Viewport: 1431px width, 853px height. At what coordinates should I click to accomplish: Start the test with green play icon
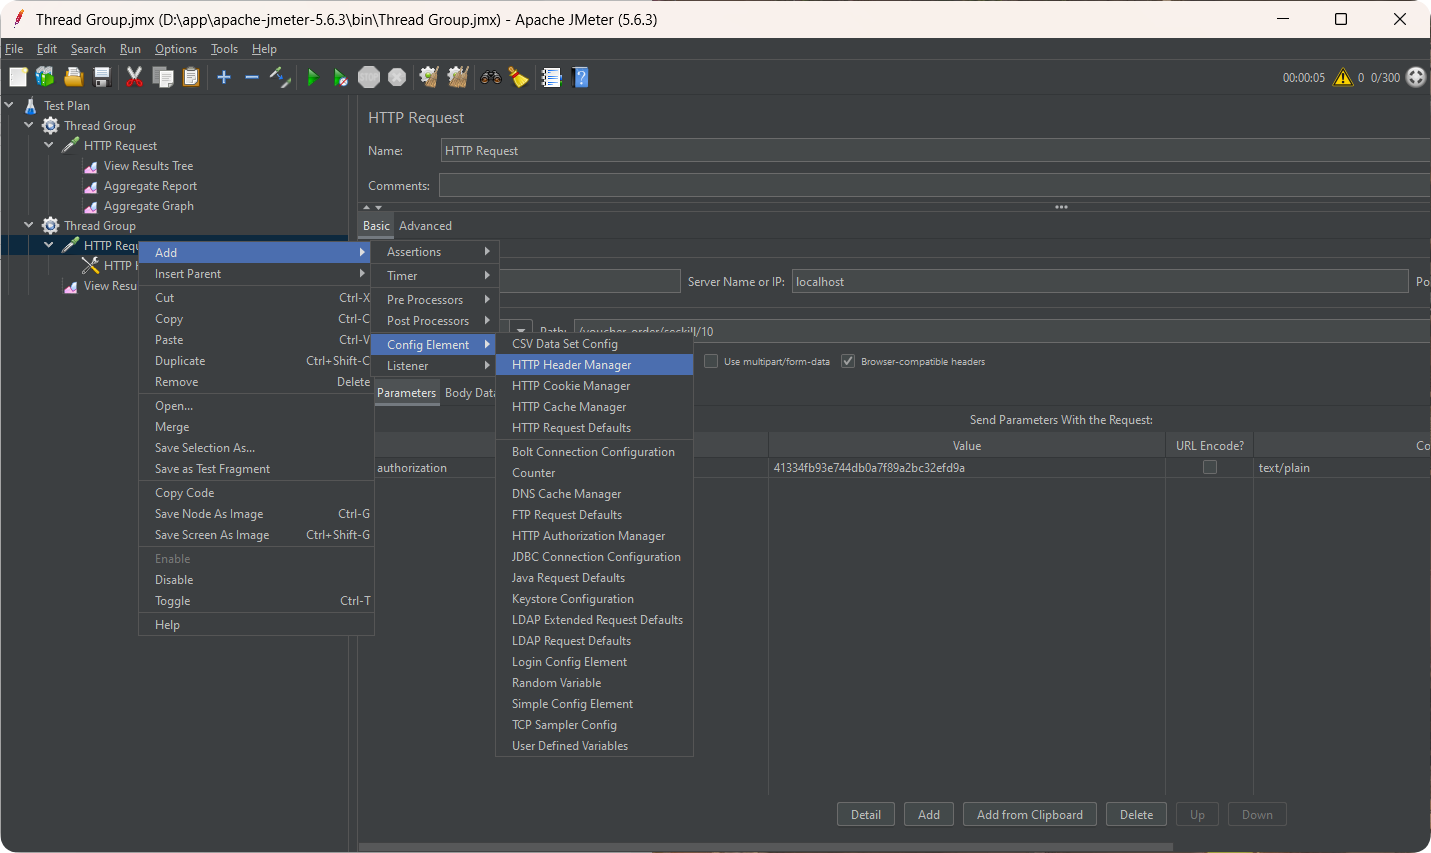(x=313, y=77)
